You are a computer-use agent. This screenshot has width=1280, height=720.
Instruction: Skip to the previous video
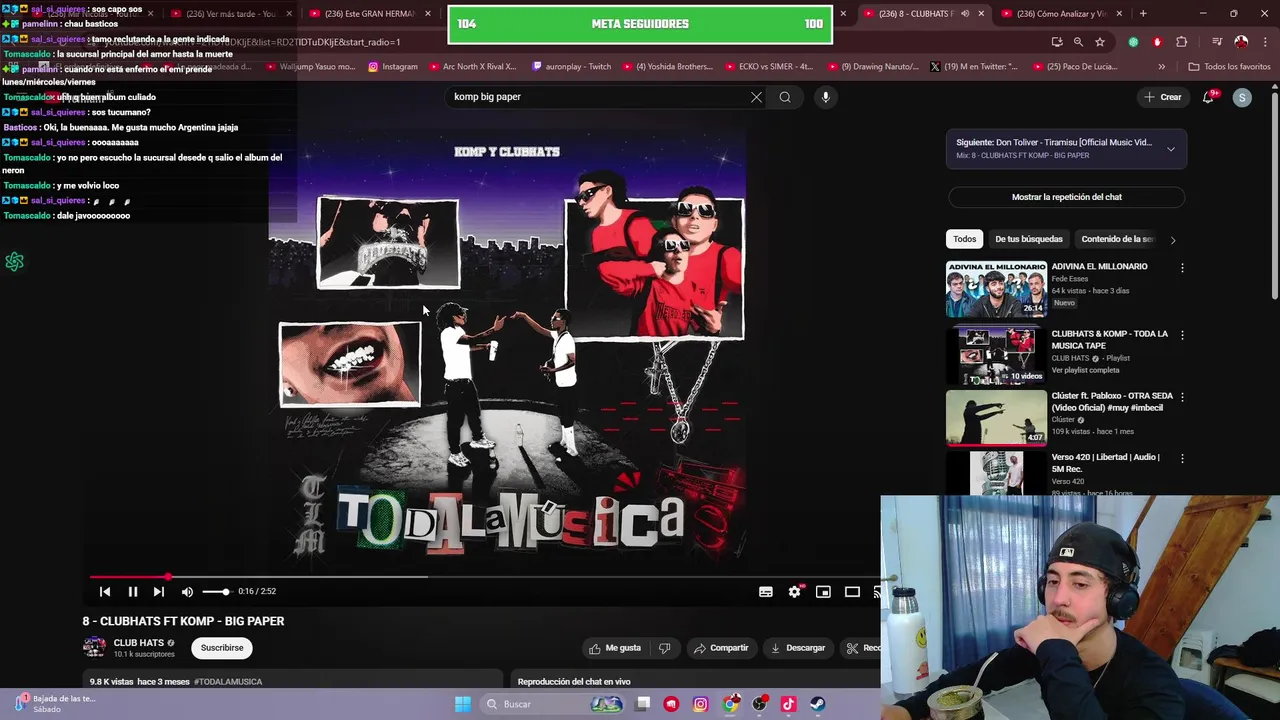click(x=105, y=592)
